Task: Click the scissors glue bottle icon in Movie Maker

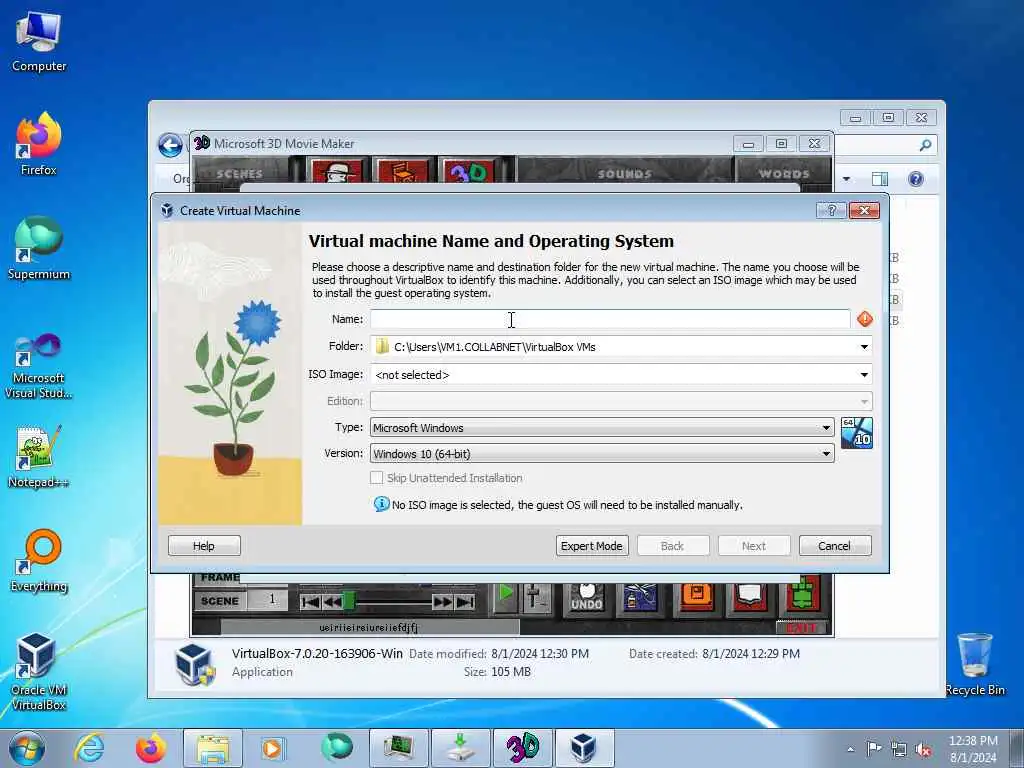Action: (x=640, y=597)
